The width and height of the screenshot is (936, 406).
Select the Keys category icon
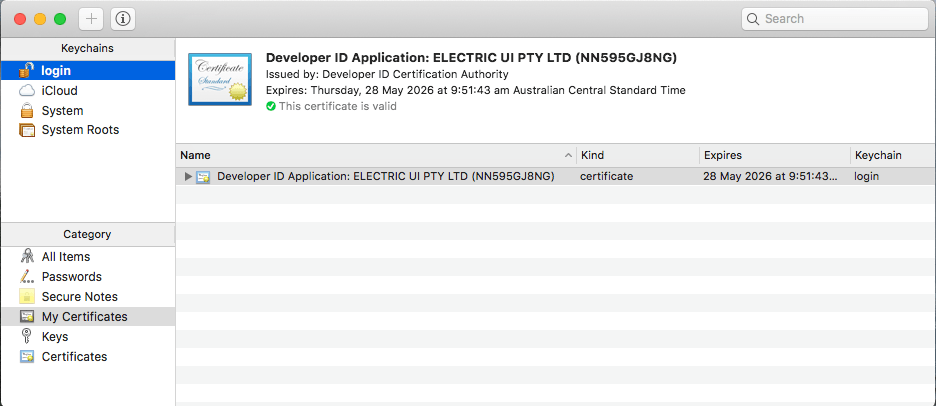click(27, 337)
